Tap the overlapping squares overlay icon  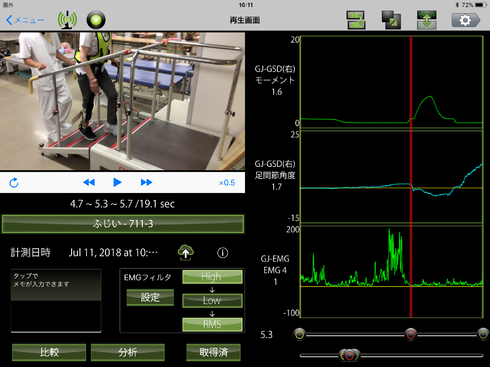click(391, 20)
